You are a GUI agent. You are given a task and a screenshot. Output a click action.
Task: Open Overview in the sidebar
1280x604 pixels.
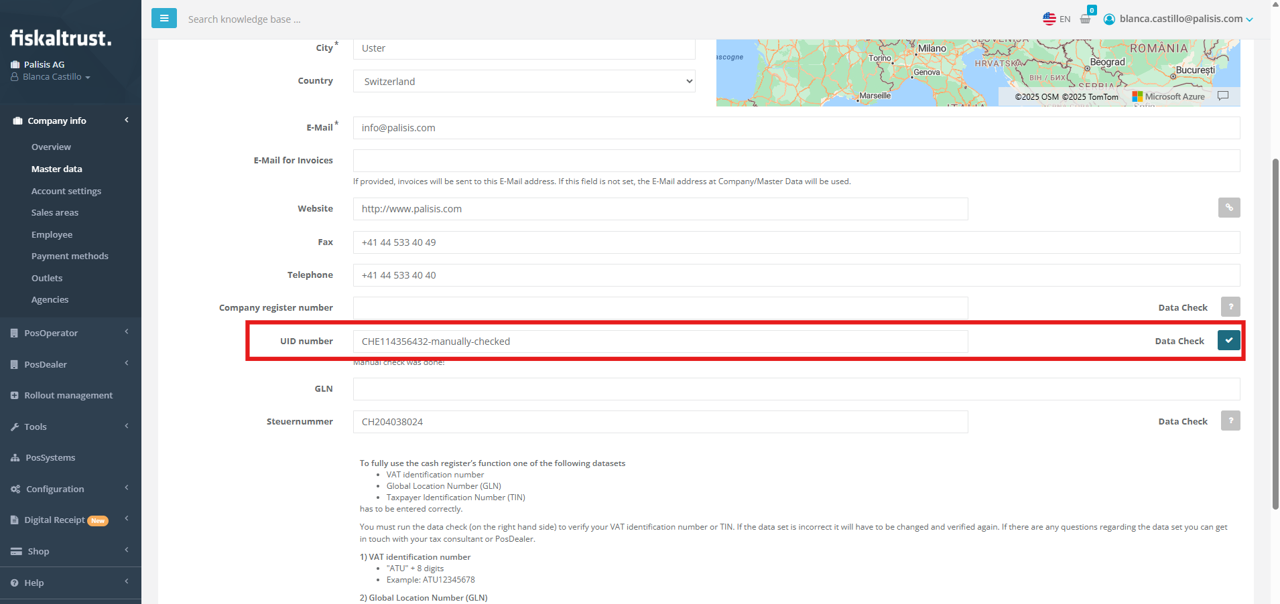coord(51,147)
